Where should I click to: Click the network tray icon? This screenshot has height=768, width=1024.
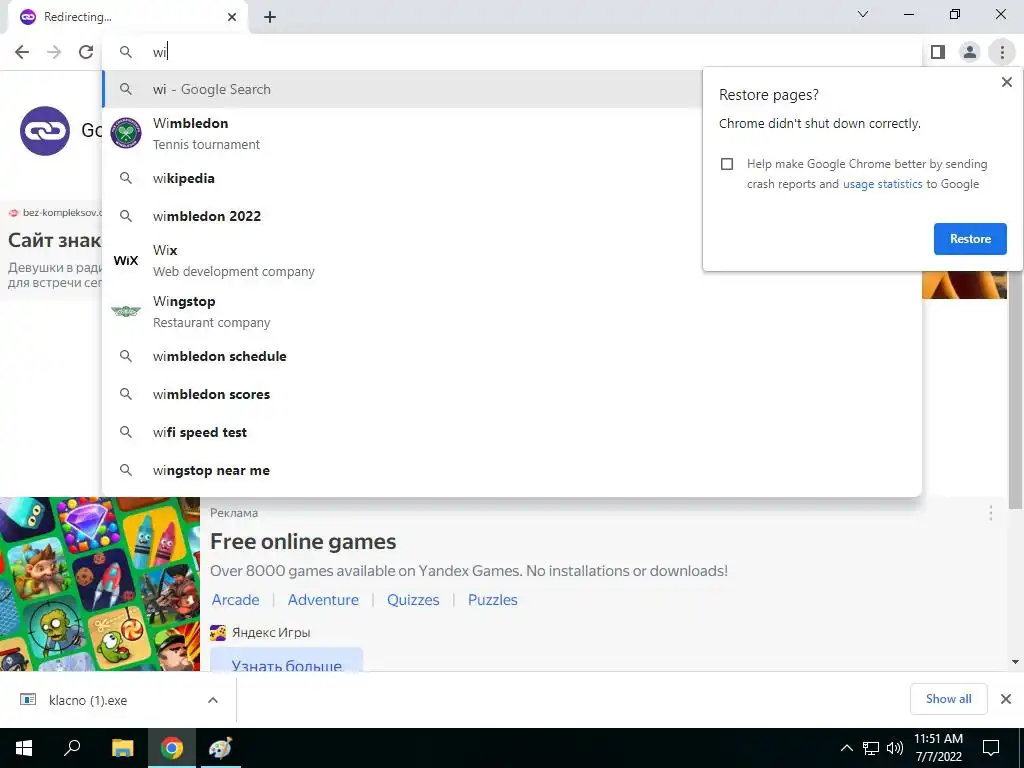click(x=871, y=748)
